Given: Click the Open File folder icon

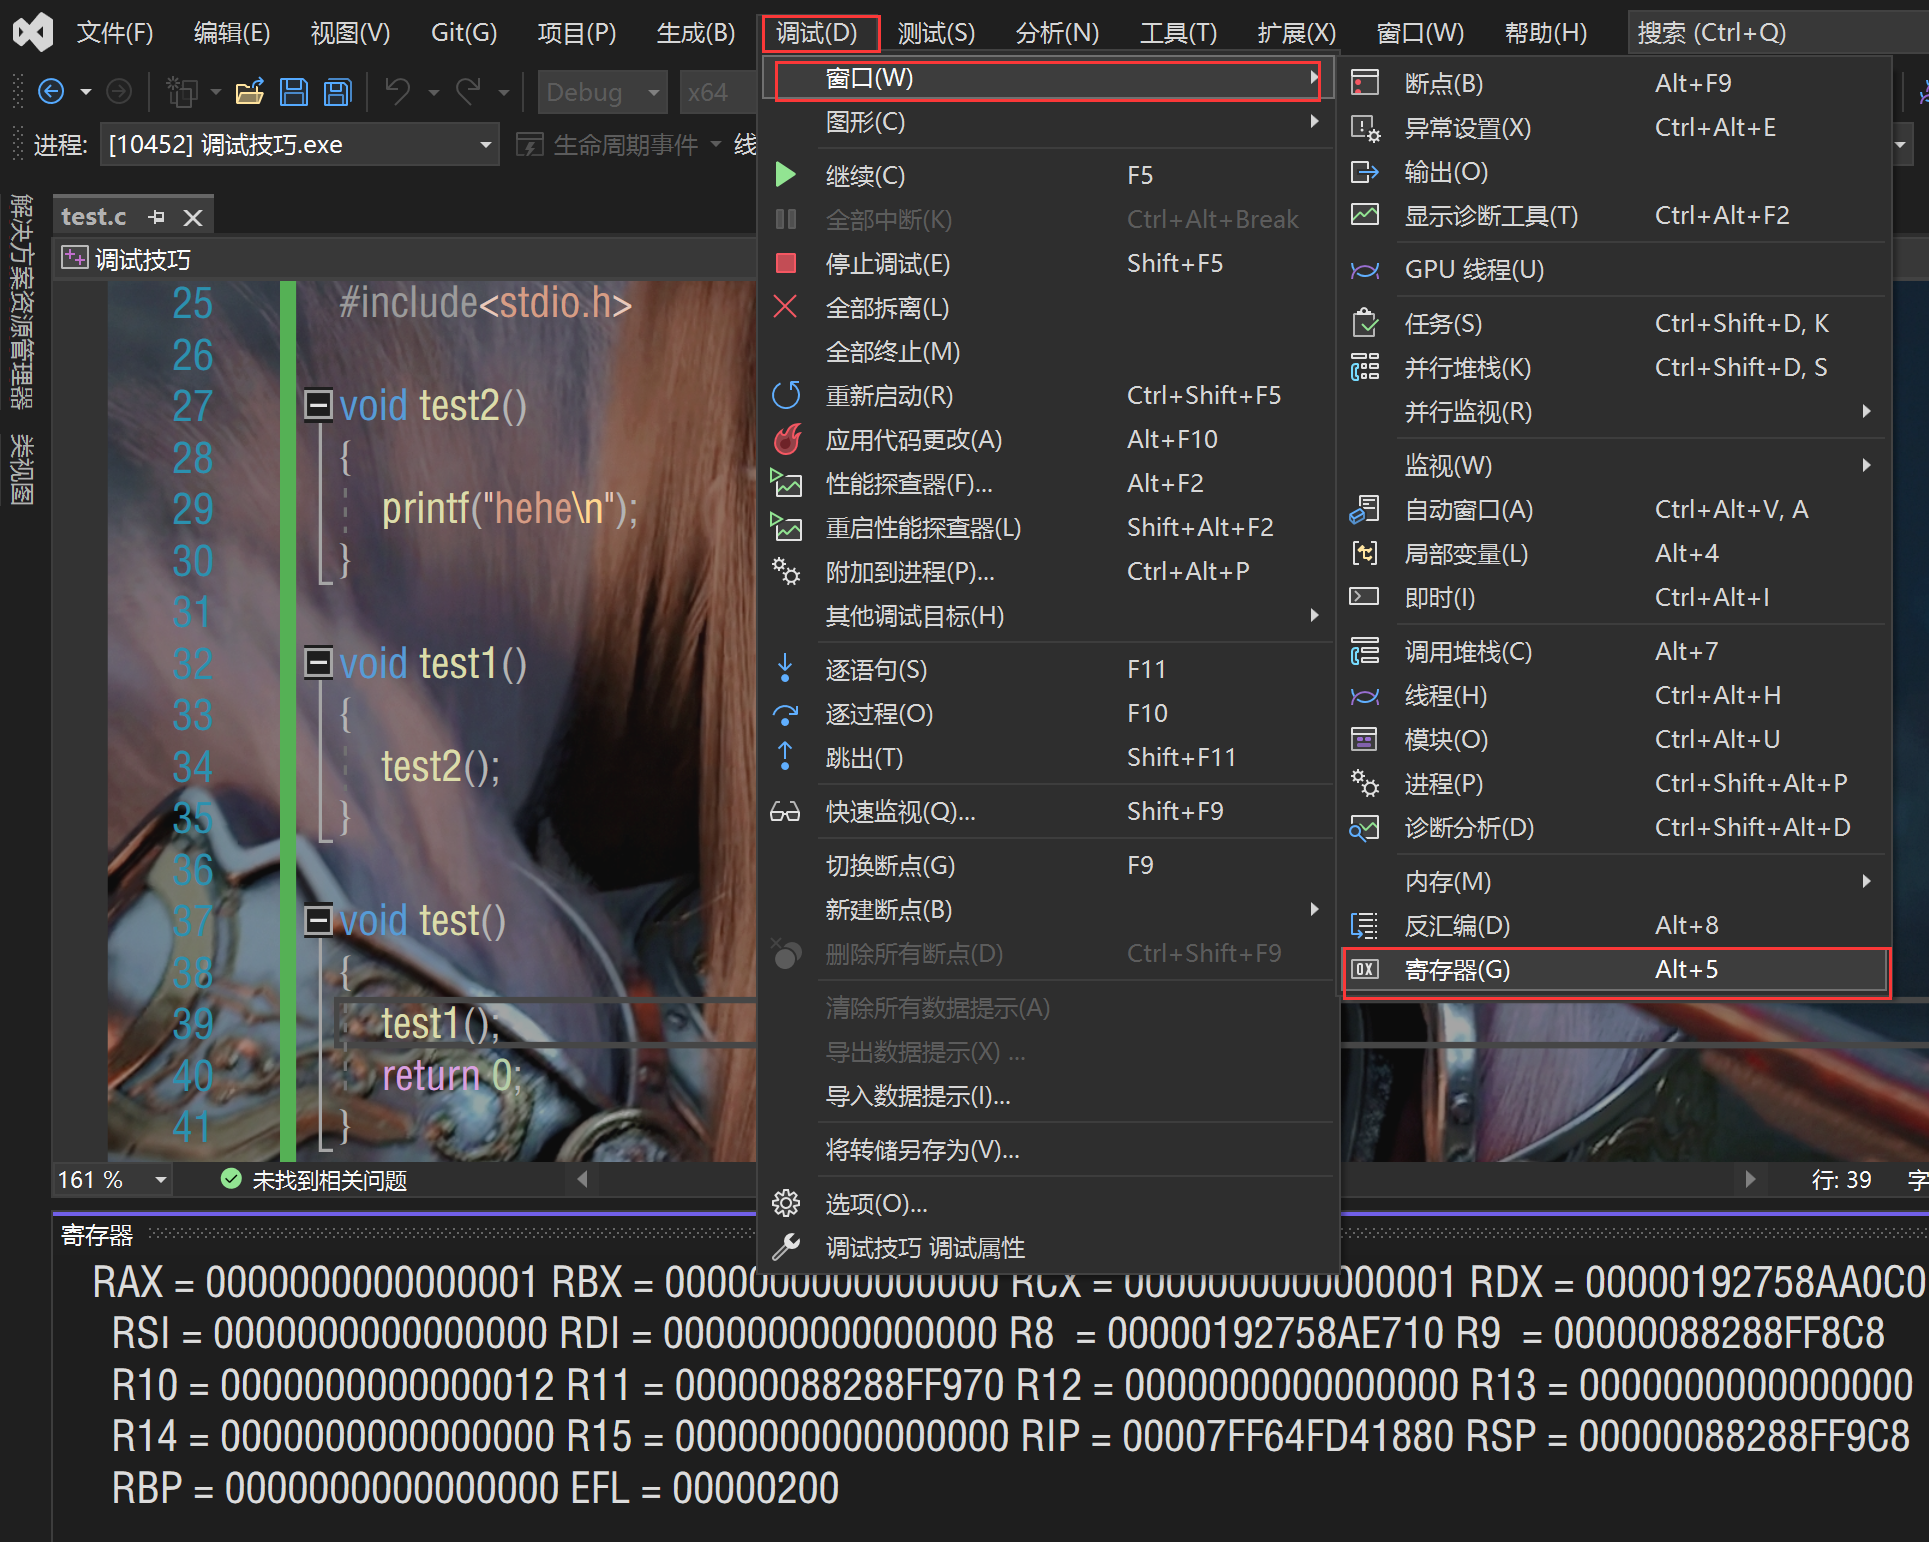Looking at the screenshot, I should pyautogui.click(x=249, y=93).
